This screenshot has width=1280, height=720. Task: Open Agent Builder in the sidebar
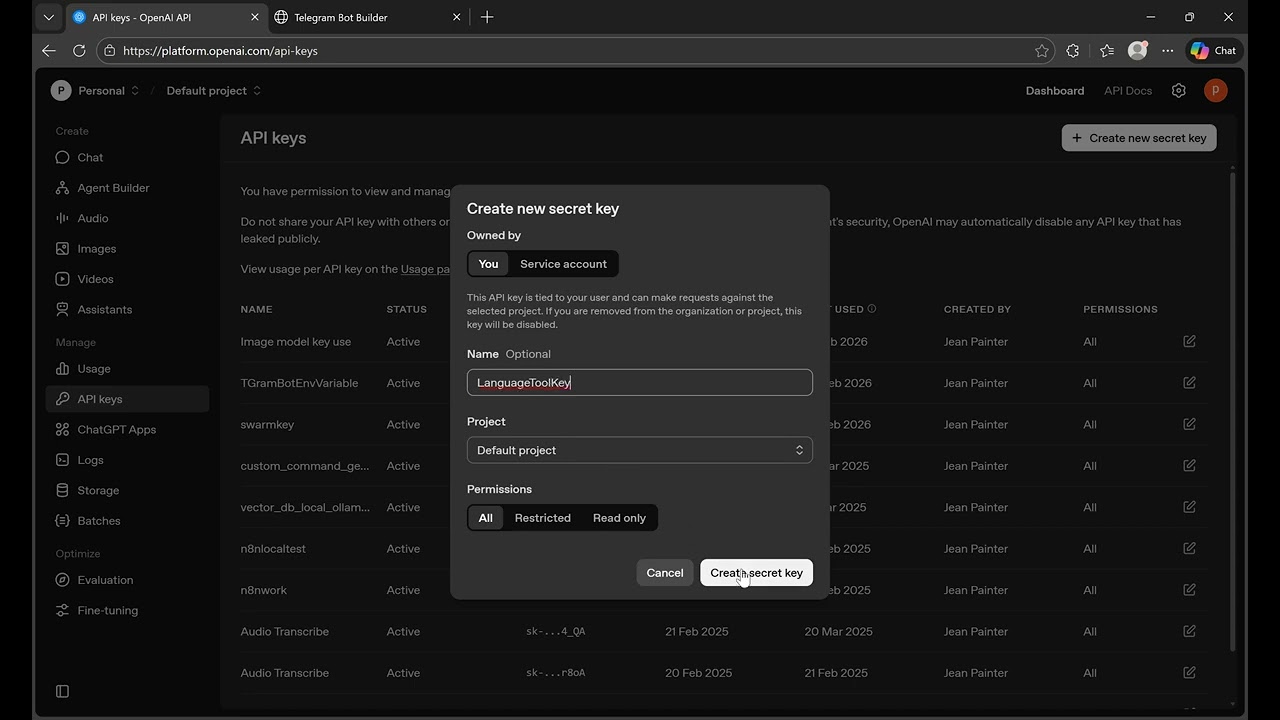pyautogui.click(x=127, y=188)
